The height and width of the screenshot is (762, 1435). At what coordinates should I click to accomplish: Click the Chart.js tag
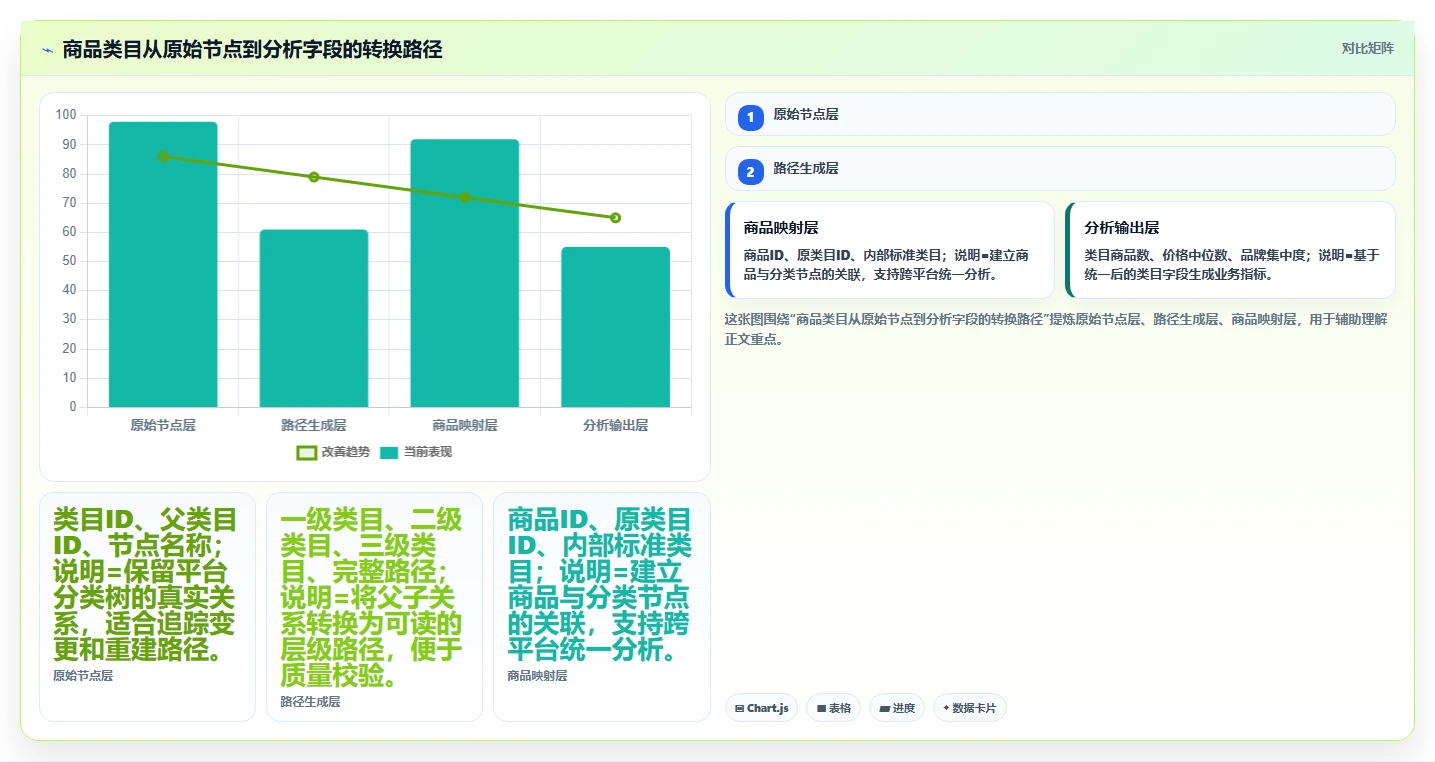click(761, 708)
